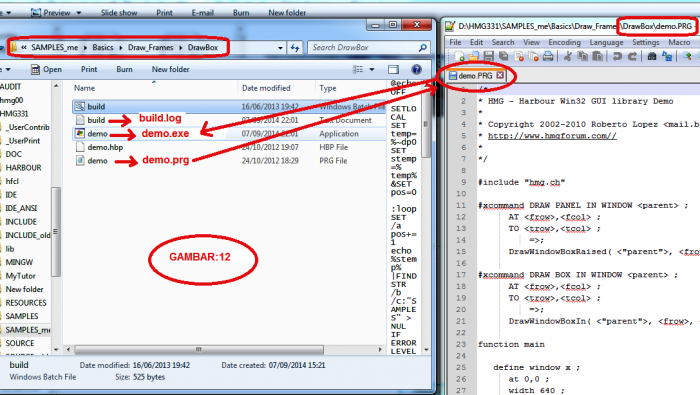Click the Help question-mark icon in Explorer

[x=417, y=69]
